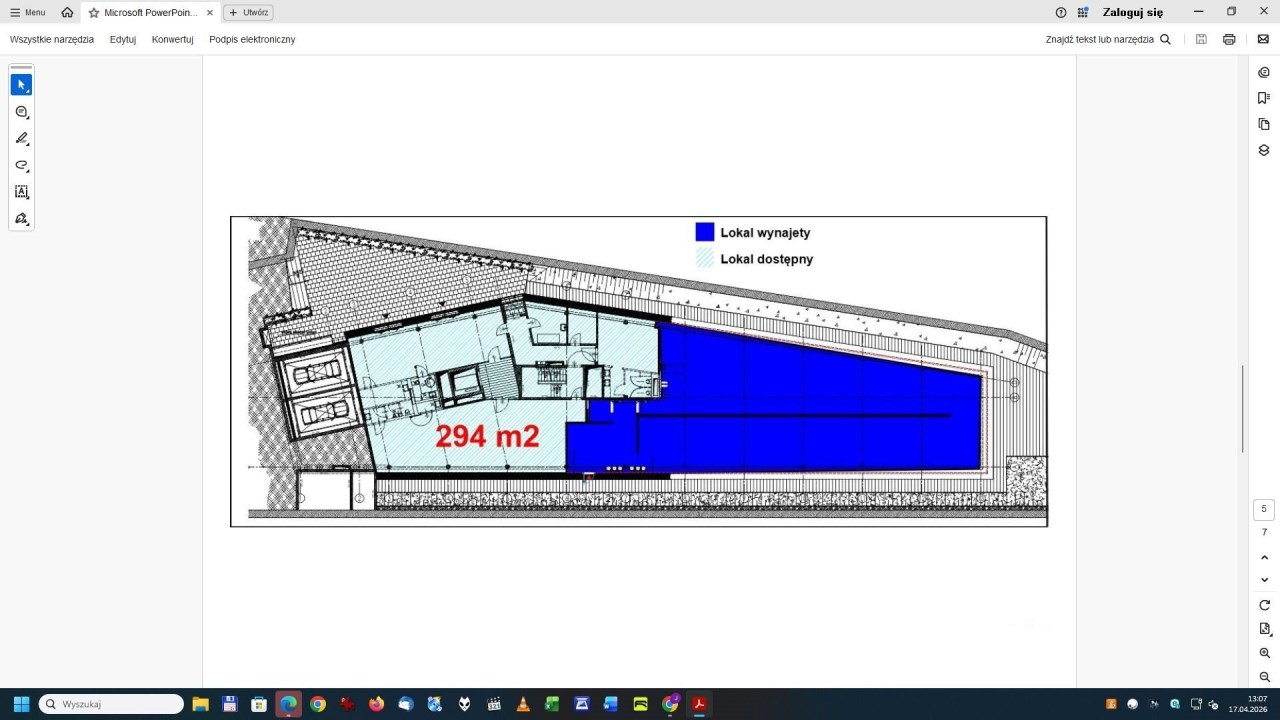Share the file by email icon
This screenshot has width=1280, height=720.
[x=1263, y=39]
